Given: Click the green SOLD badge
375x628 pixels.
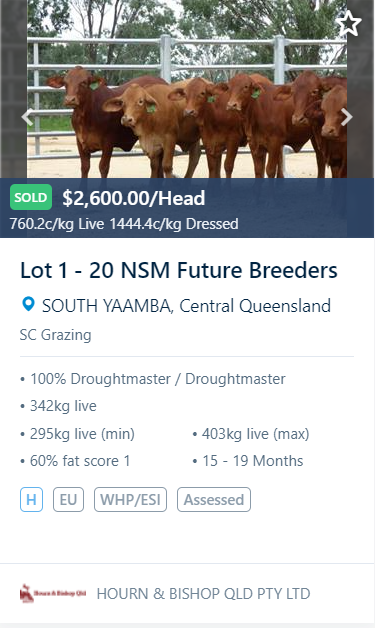Looking at the screenshot, I should pyautogui.click(x=31, y=197).
